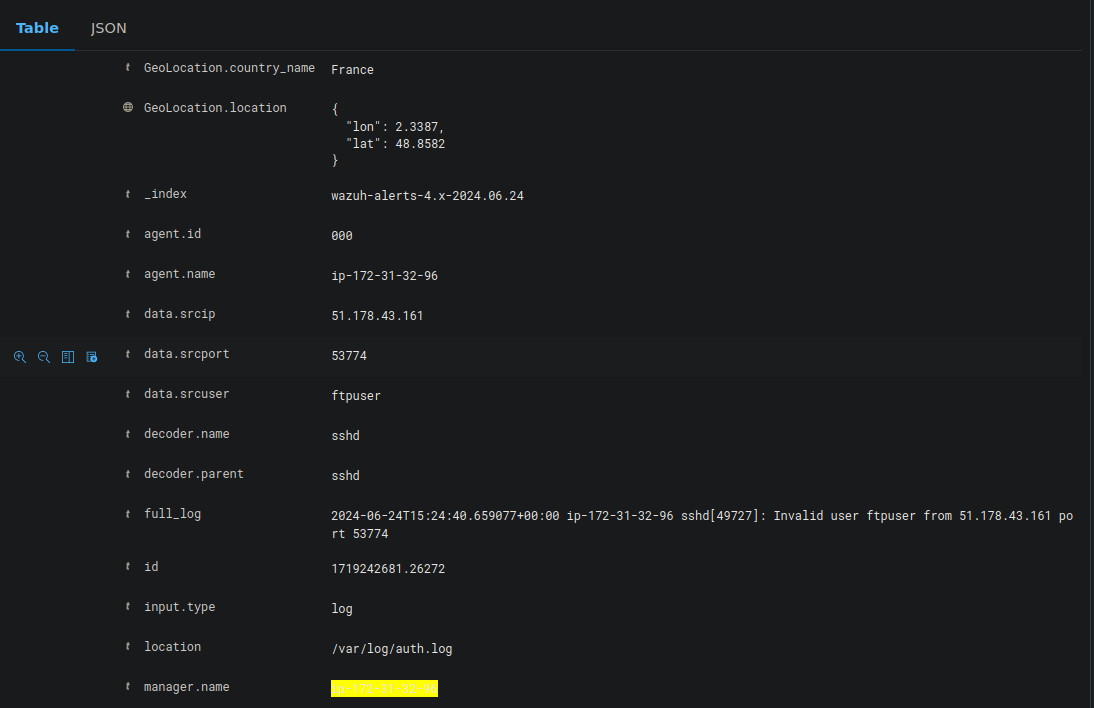Filter for data.srcport field present
Viewport: 1094px width, 708px height.
coord(91,357)
